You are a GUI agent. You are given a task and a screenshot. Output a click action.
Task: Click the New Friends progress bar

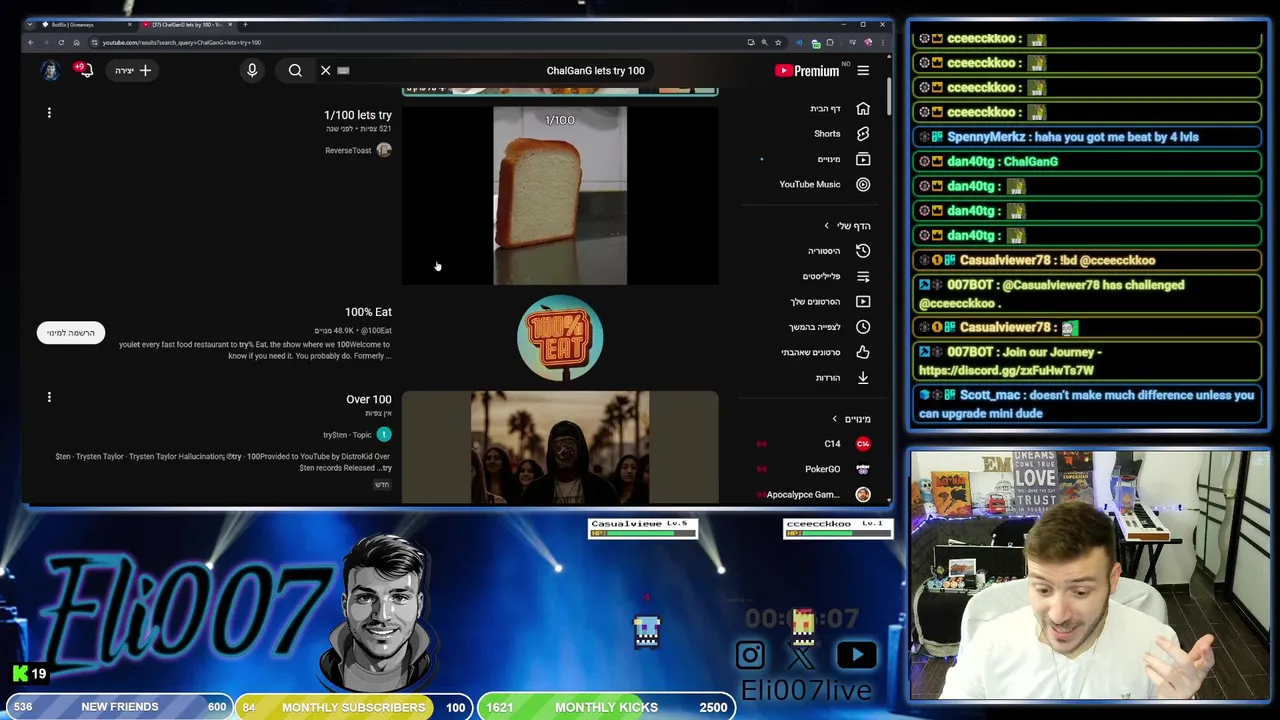coord(119,707)
